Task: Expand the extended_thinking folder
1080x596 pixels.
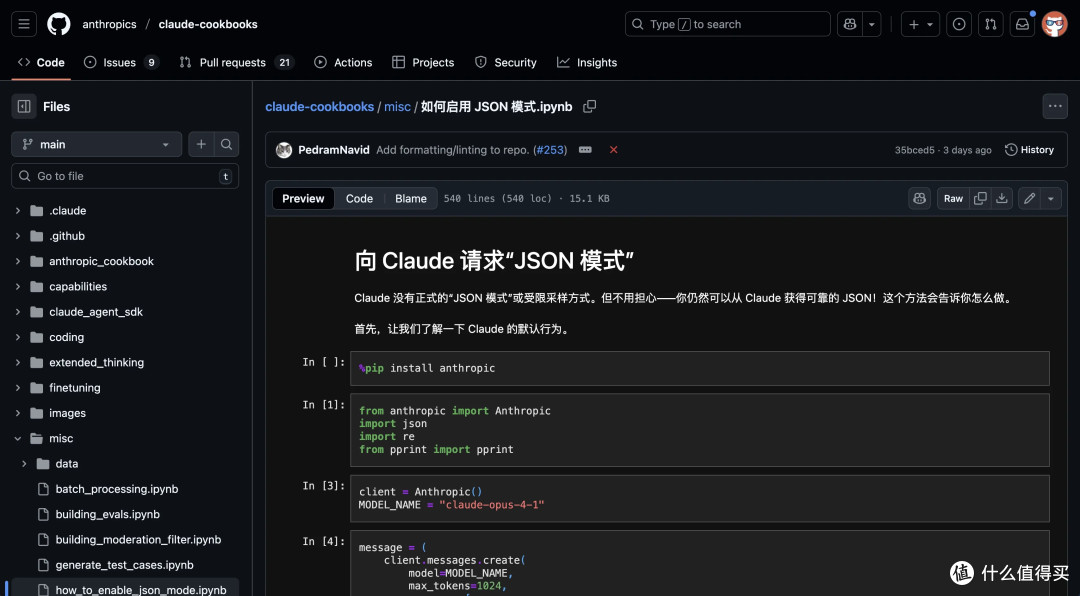Action: (18, 362)
